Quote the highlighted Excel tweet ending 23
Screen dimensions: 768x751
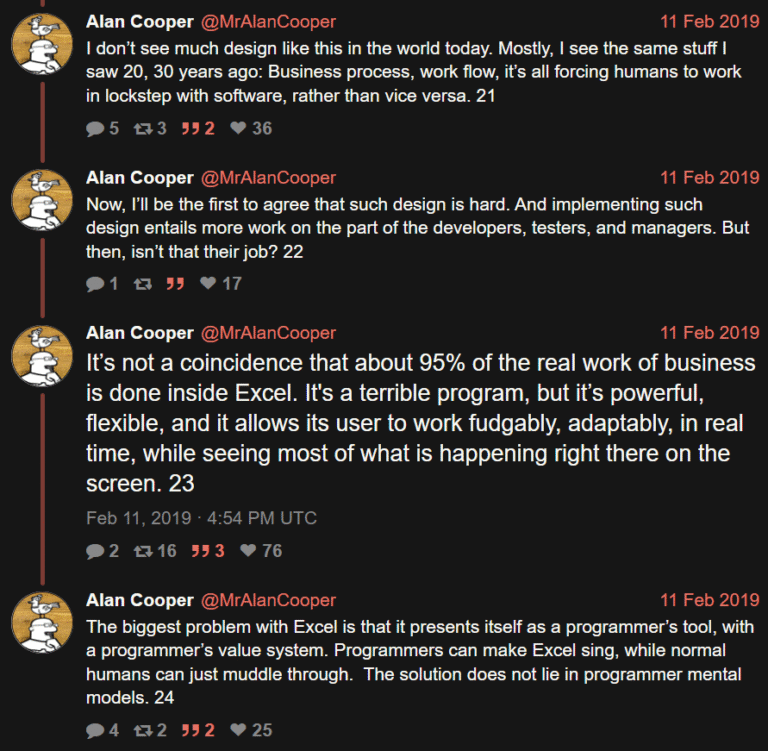click(x=197, y=550)
